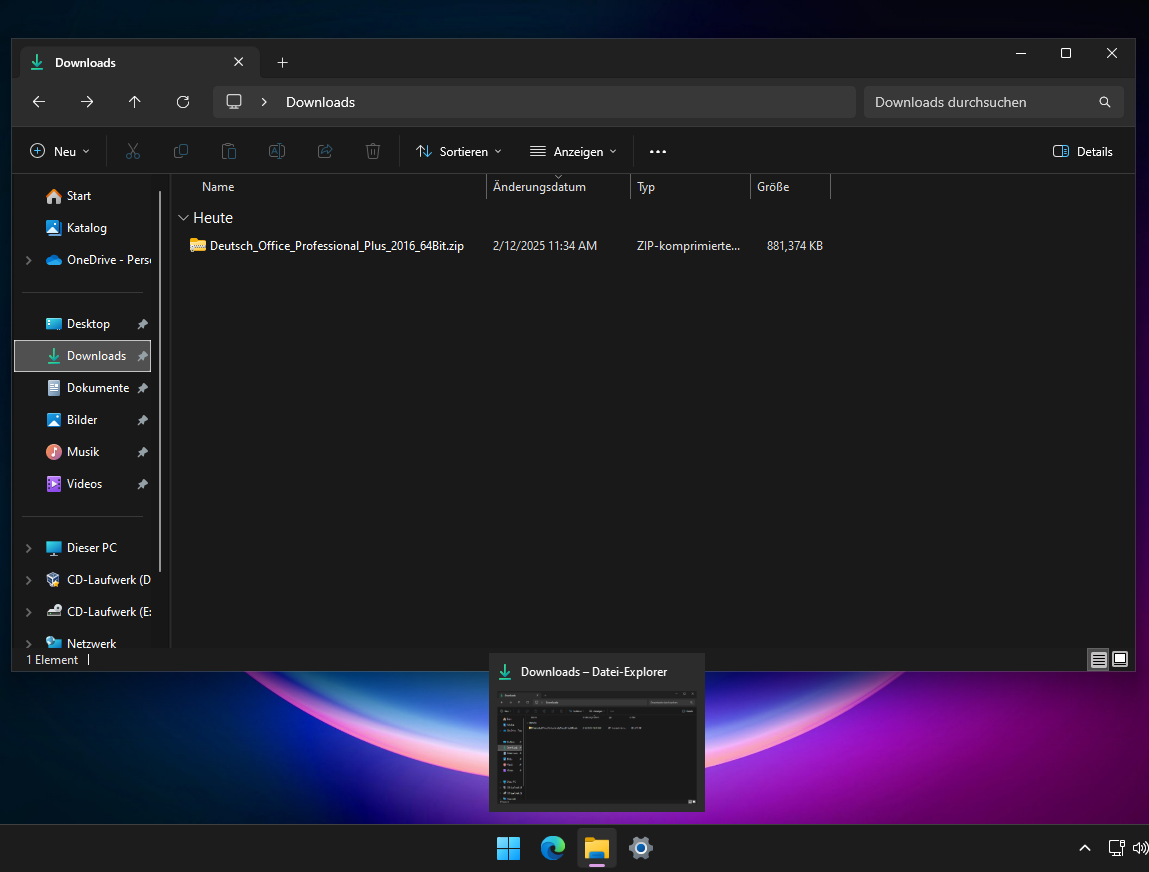This screenshot has width=1149, height=872.
Task: Click the Delete trash can icon
Action: pyautogui.click(x=373, y=151)
